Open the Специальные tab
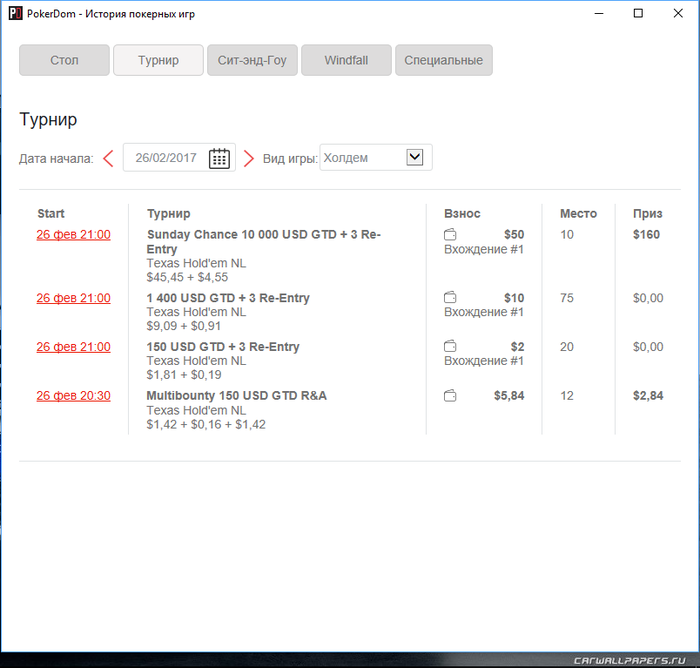This screenshot has height=668, width=700. 444,60
